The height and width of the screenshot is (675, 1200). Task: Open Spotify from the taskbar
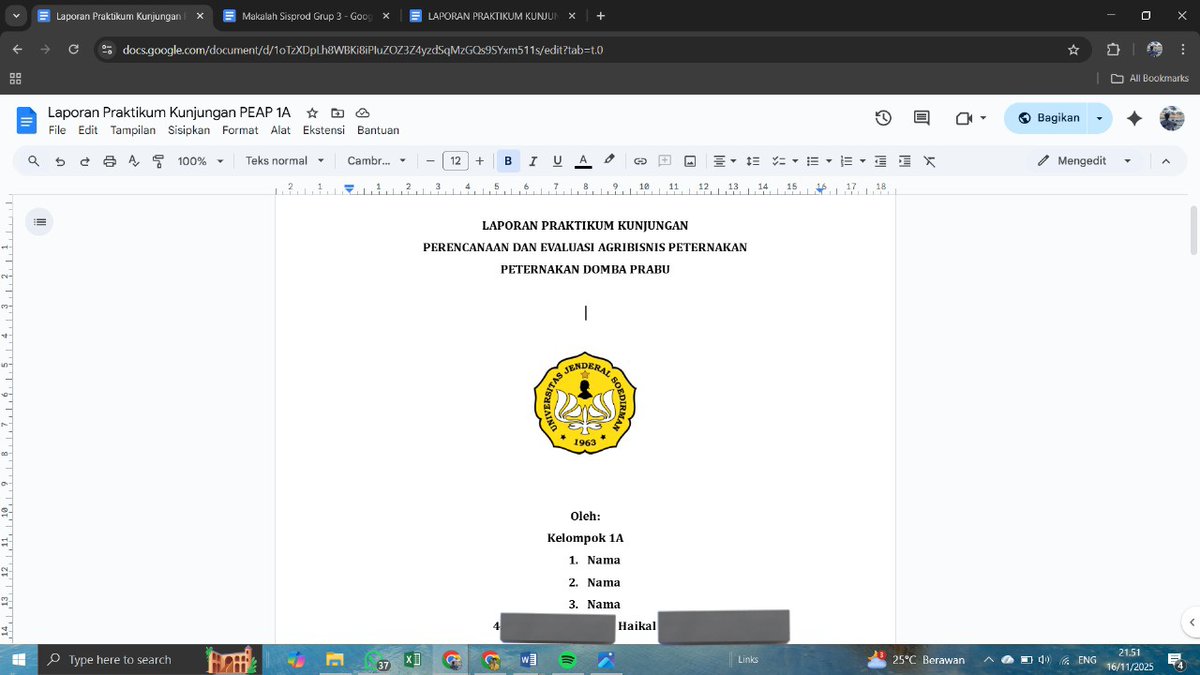[567, 660]
